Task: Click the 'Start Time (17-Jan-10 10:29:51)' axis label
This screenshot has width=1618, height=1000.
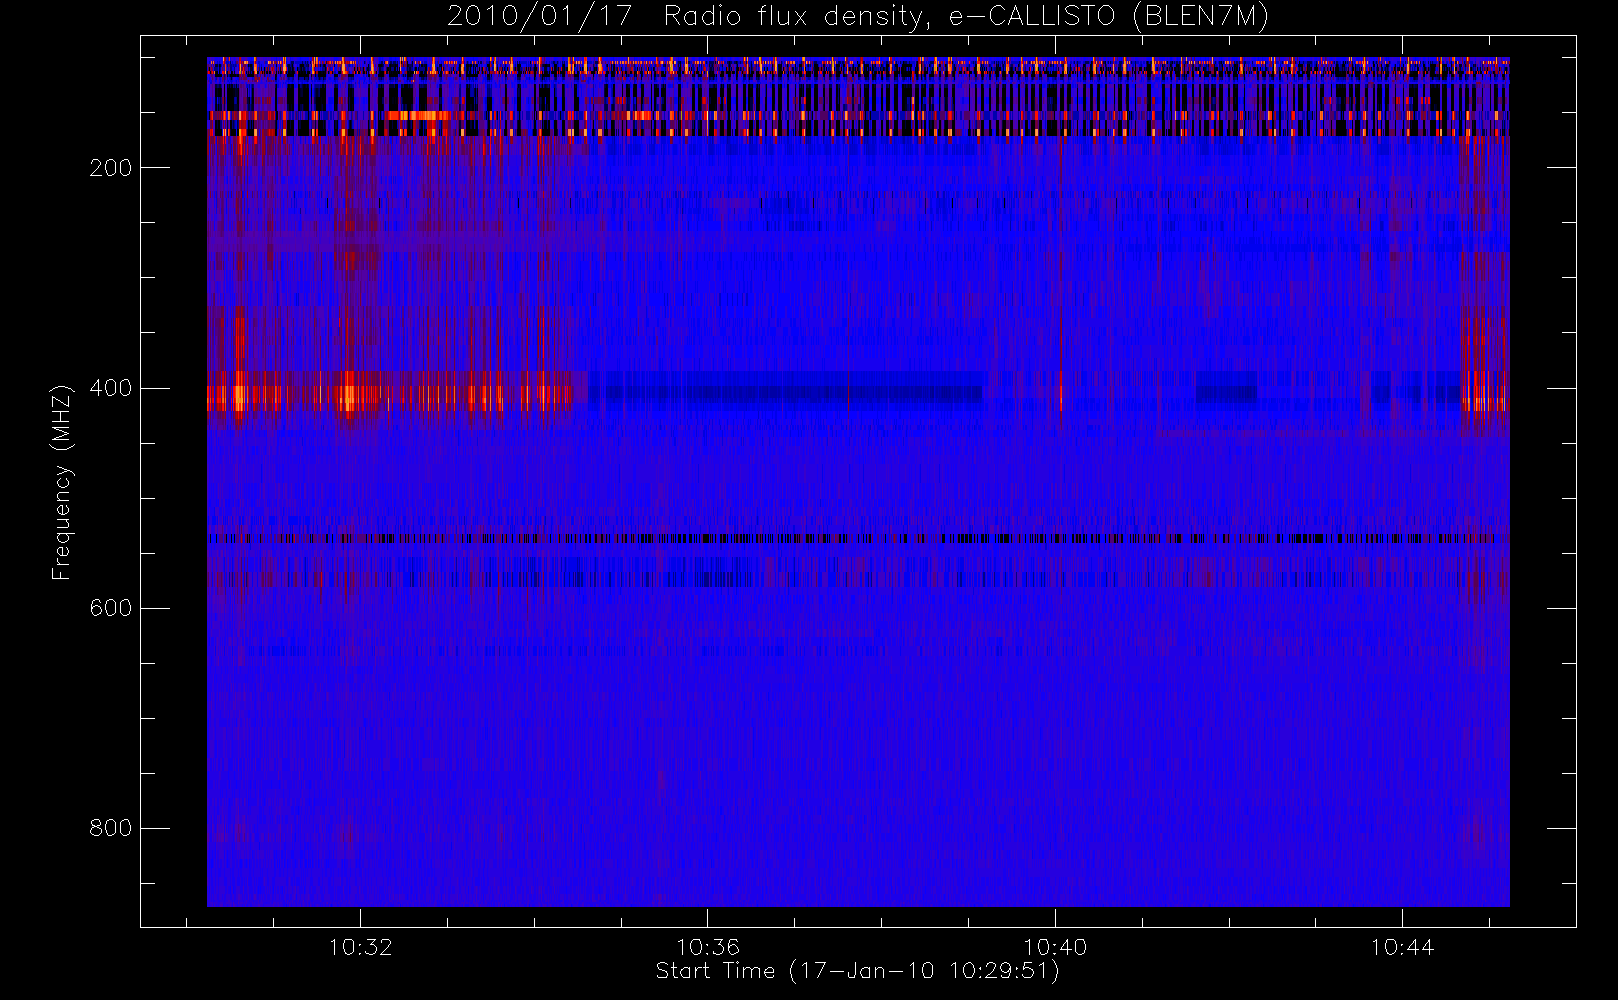Action: point(857,971)
